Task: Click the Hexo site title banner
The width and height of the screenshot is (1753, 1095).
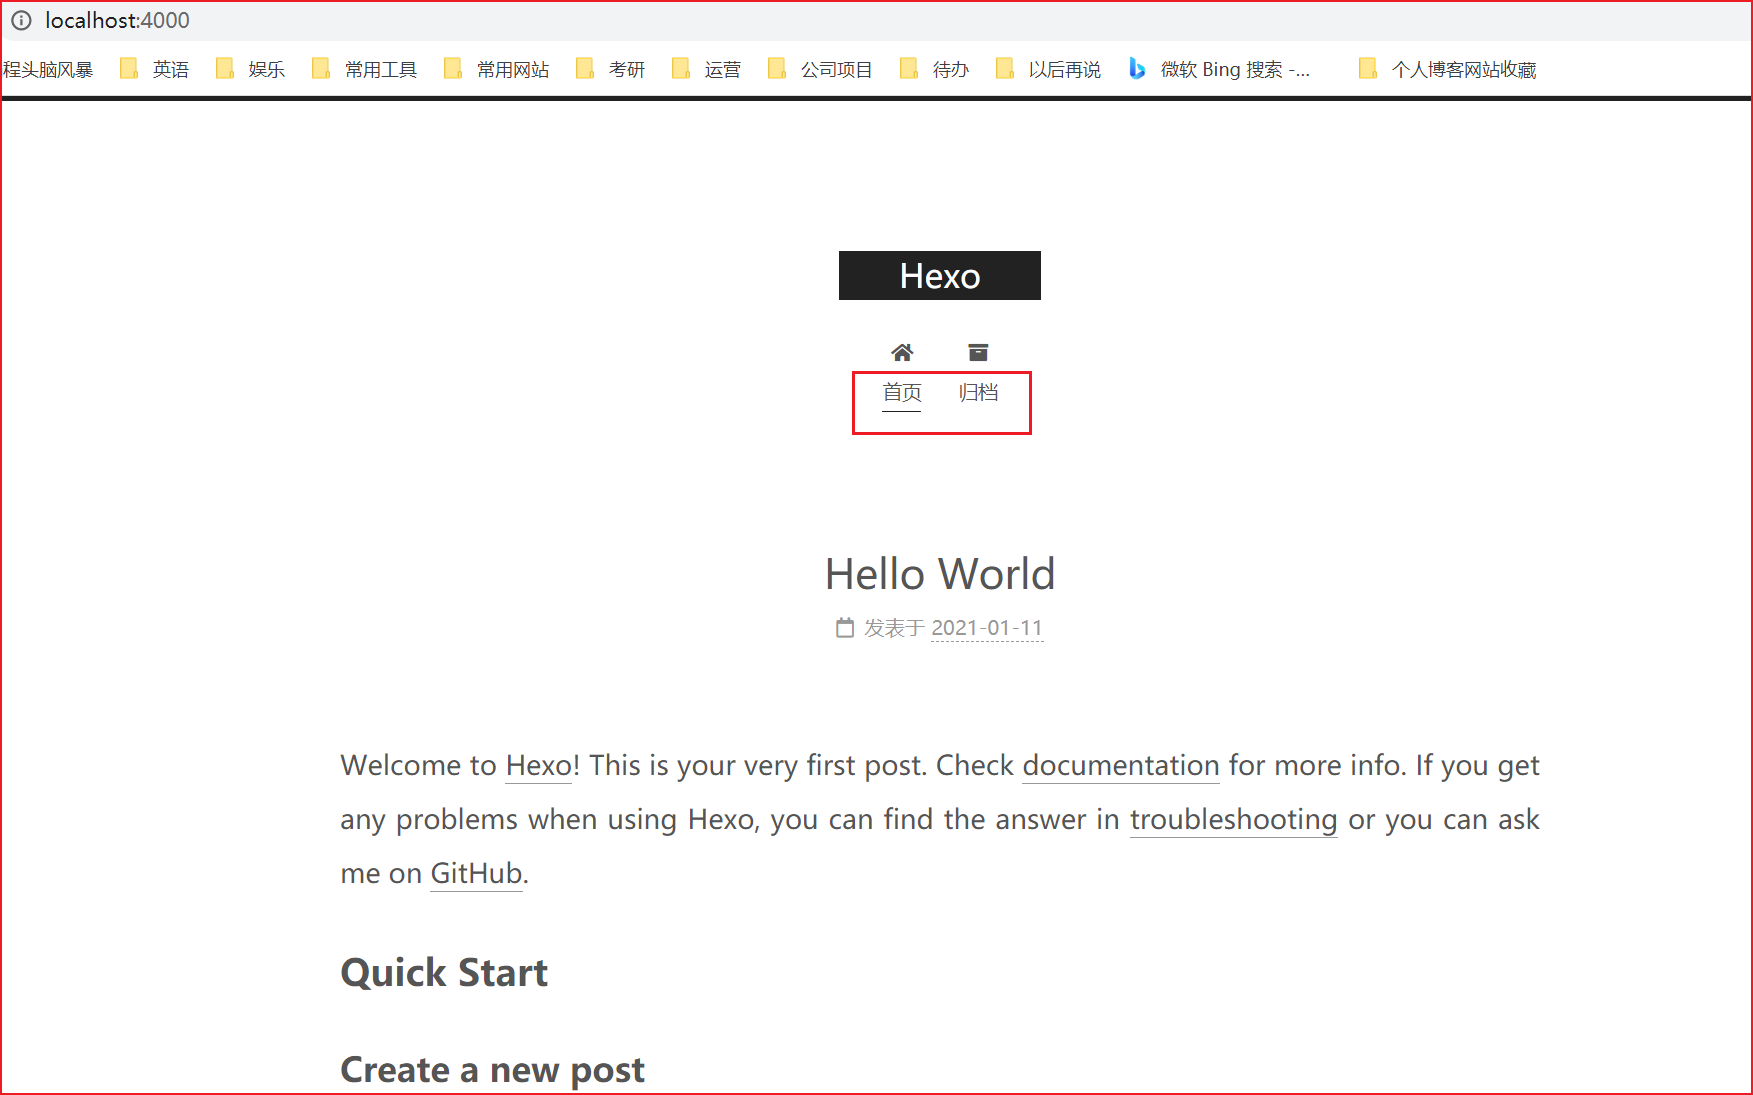Action: click(940, 275)
